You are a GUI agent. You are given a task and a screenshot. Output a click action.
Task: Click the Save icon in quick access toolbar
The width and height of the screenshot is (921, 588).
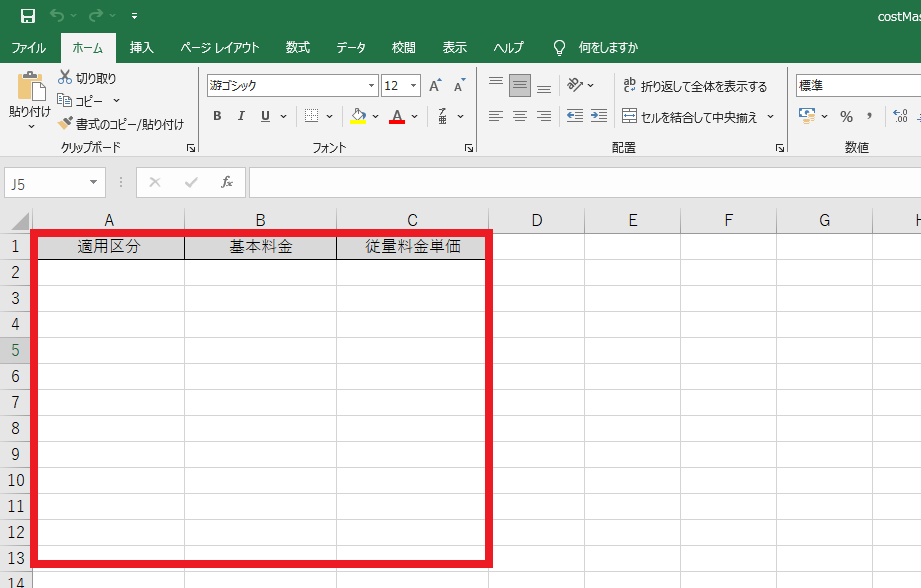point(27,16)
